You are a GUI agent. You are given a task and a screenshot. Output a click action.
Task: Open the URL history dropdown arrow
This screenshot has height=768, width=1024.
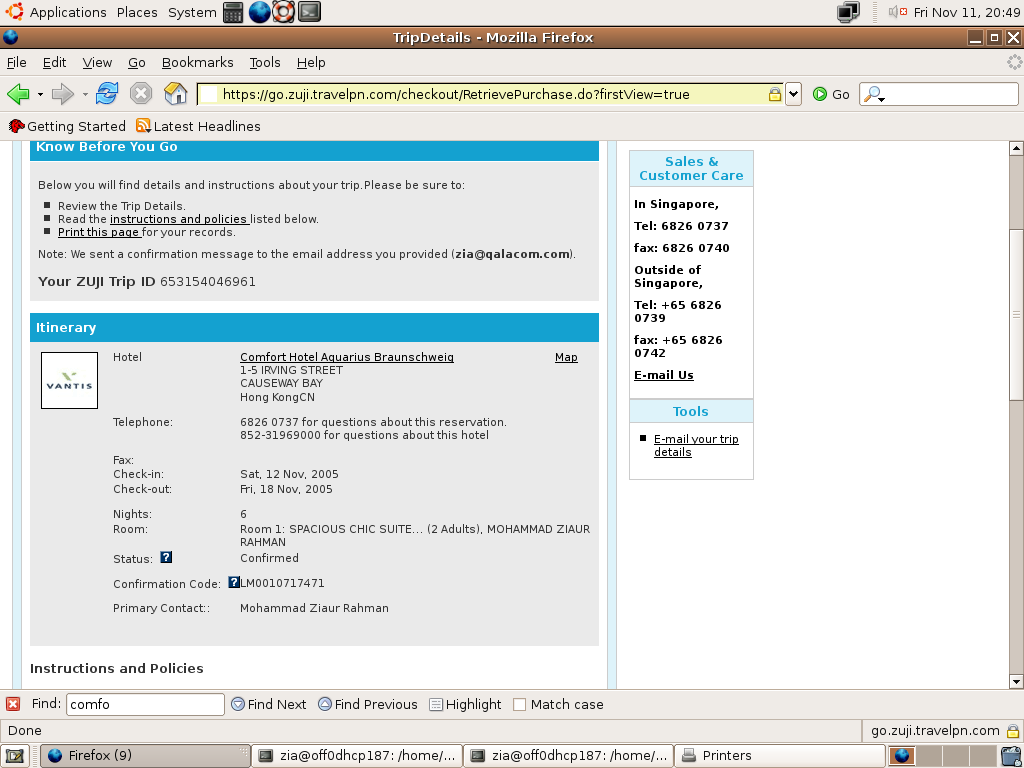(x=793, y=94)
